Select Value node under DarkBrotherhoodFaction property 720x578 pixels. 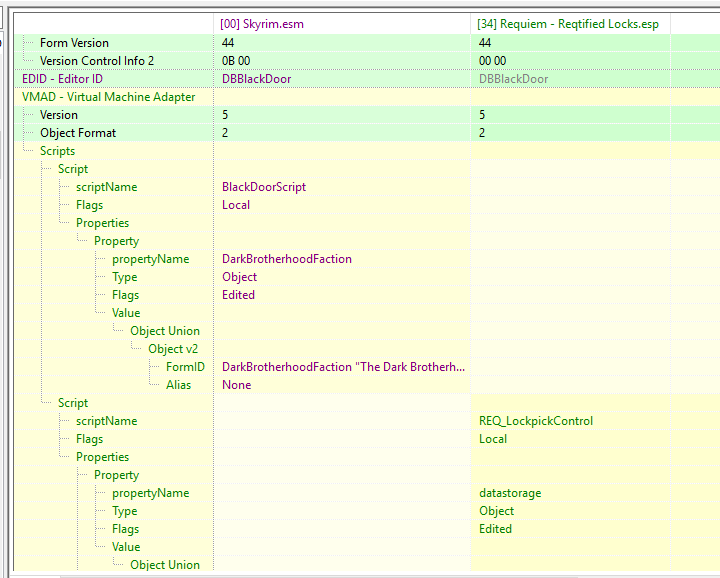(x=126, y=313)
